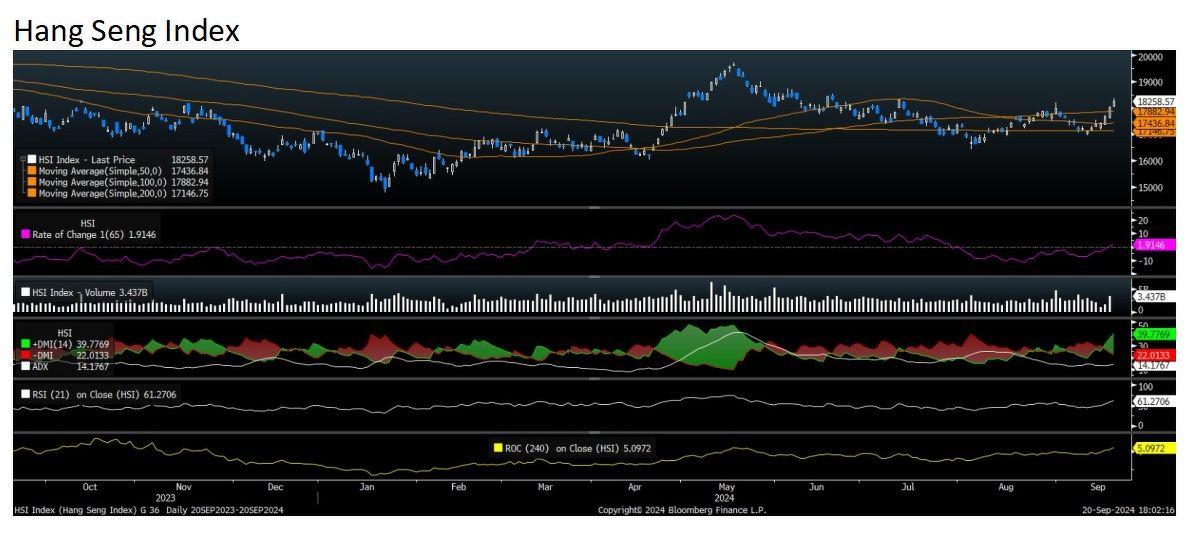
Task: Click the orange 100-day Moving Average legend marker
Action: [x=32, y=182]
